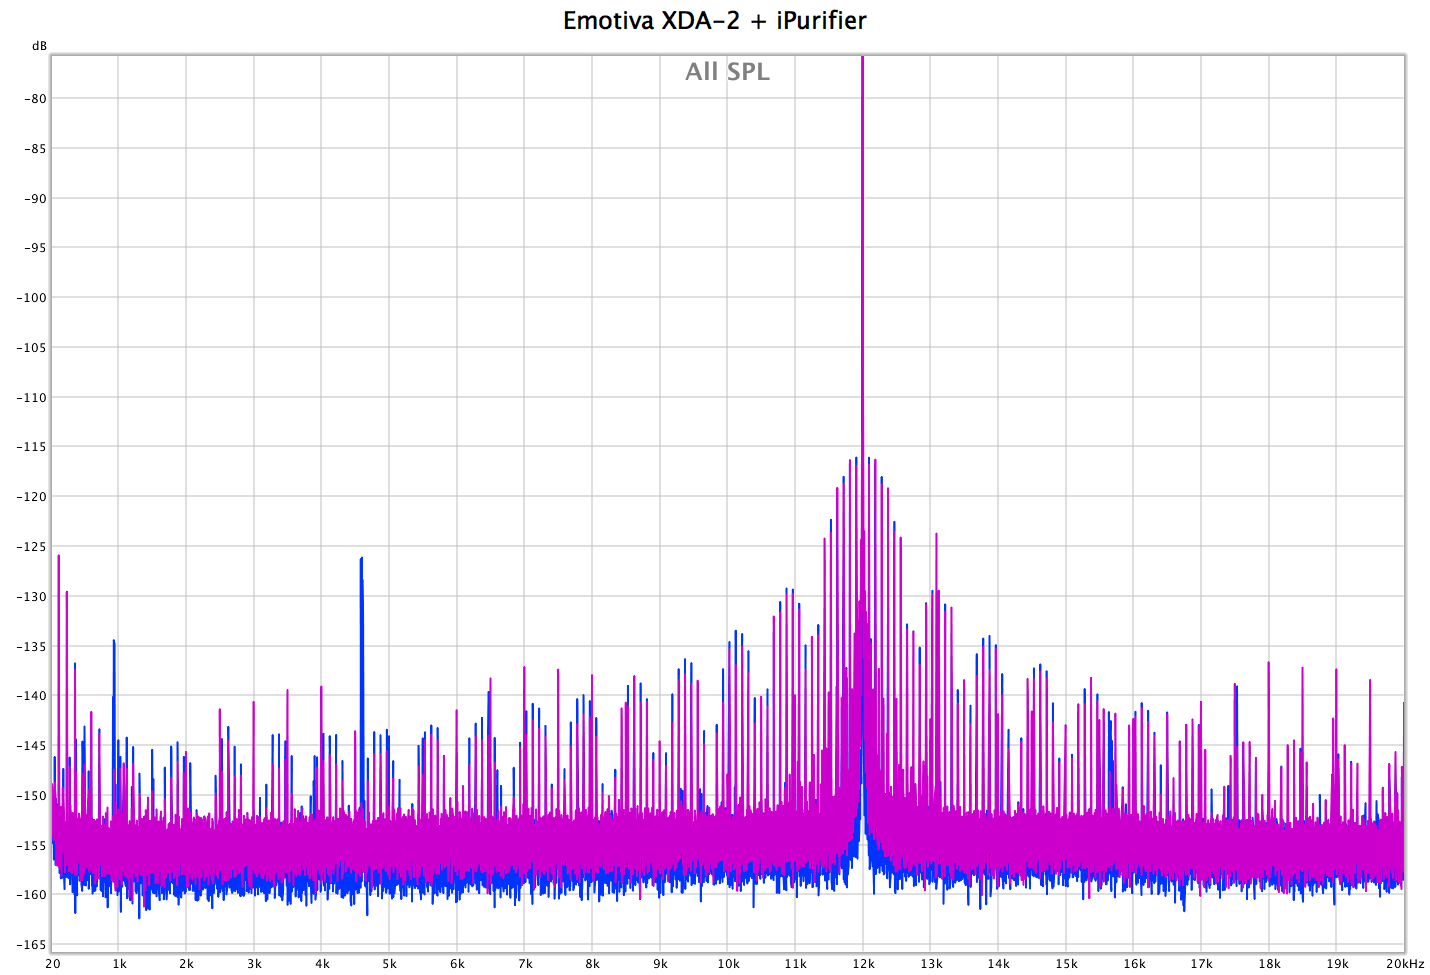The width and height of the screenshot is (1430, 975).
Task: Click the 12k frequency axis label
Action: click(863, 964)
